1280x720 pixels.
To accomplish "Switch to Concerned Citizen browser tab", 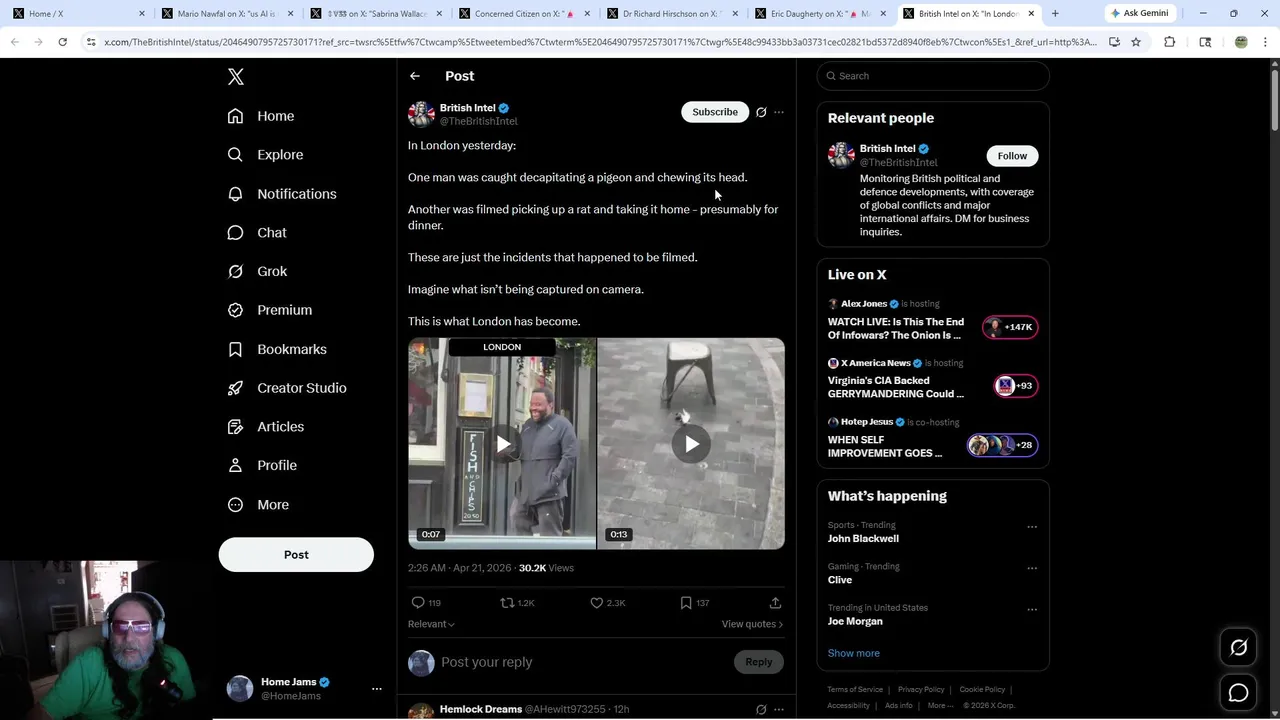I will click(523, 14).
